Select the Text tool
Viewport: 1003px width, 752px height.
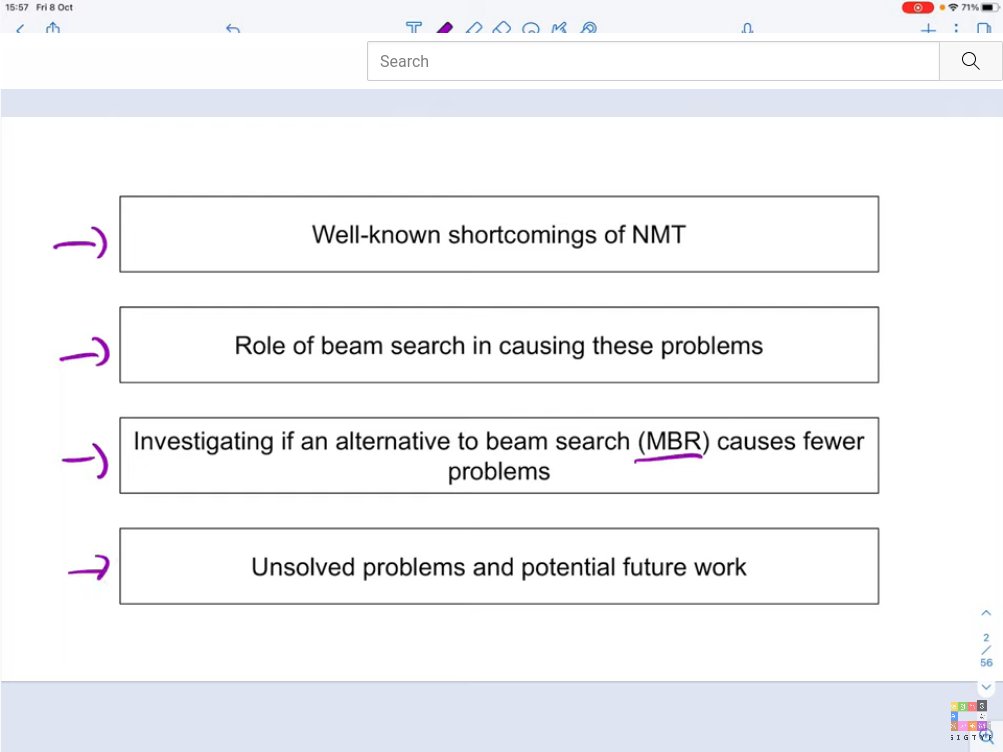(x=414, y=27)
